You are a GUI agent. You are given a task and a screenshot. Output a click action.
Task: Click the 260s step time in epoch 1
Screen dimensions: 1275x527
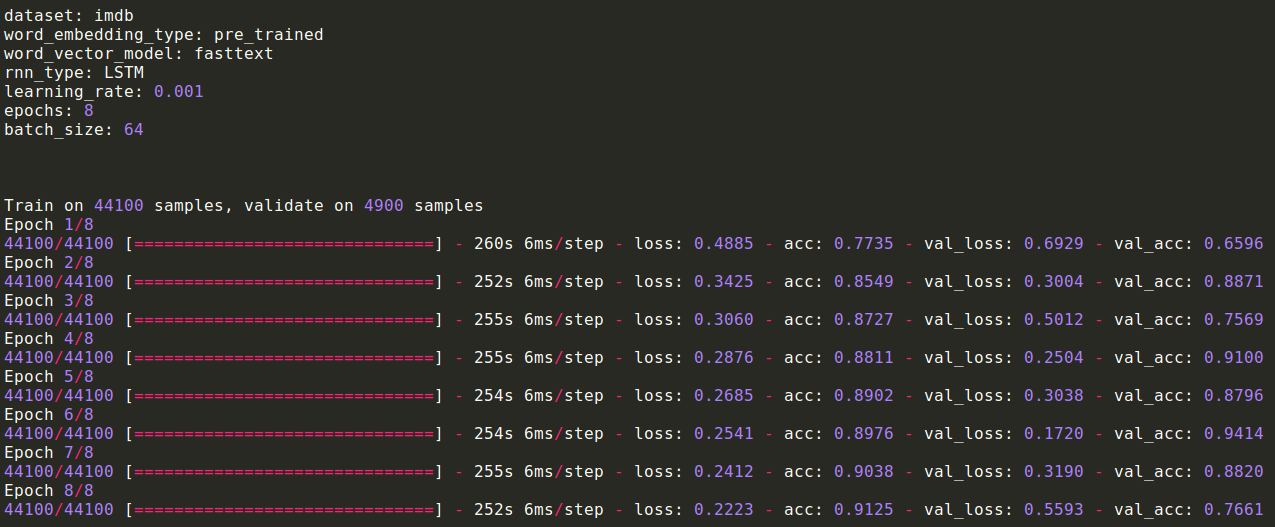494,243
